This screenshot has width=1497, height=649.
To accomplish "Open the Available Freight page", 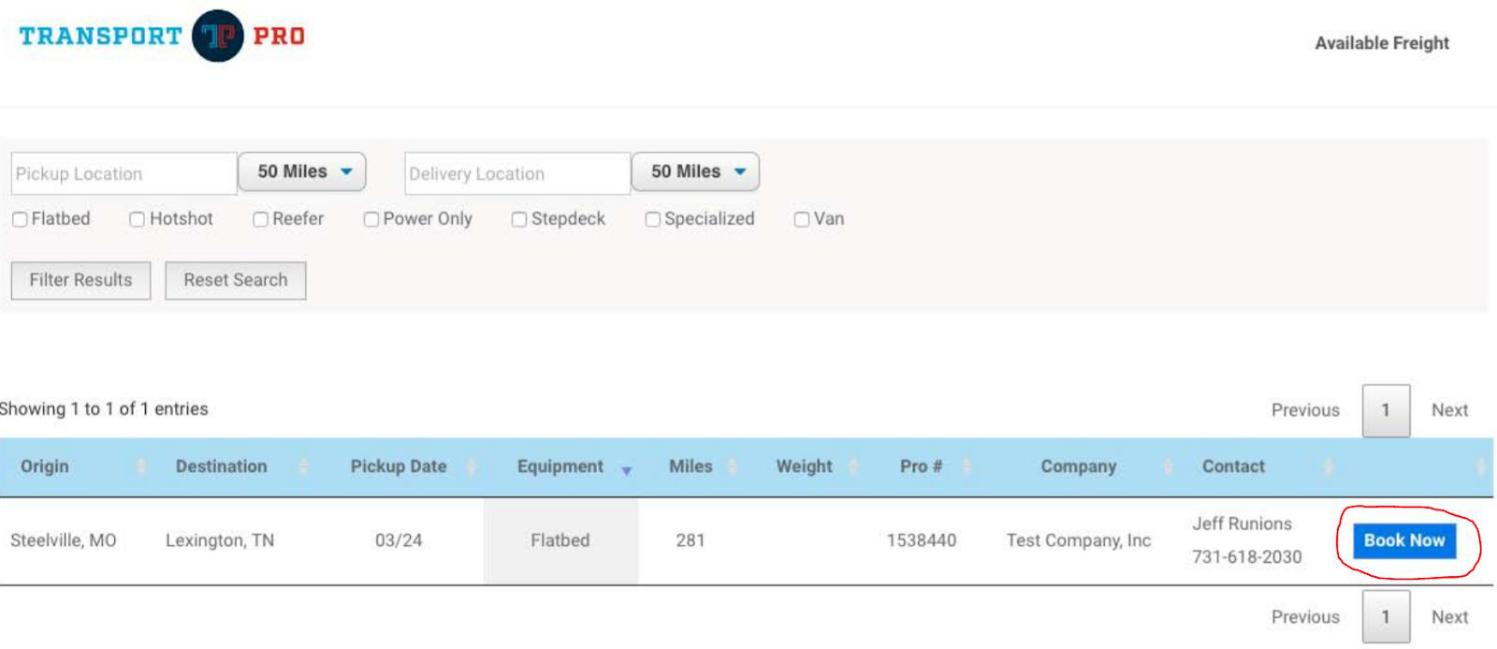I will pos(1381,43).
